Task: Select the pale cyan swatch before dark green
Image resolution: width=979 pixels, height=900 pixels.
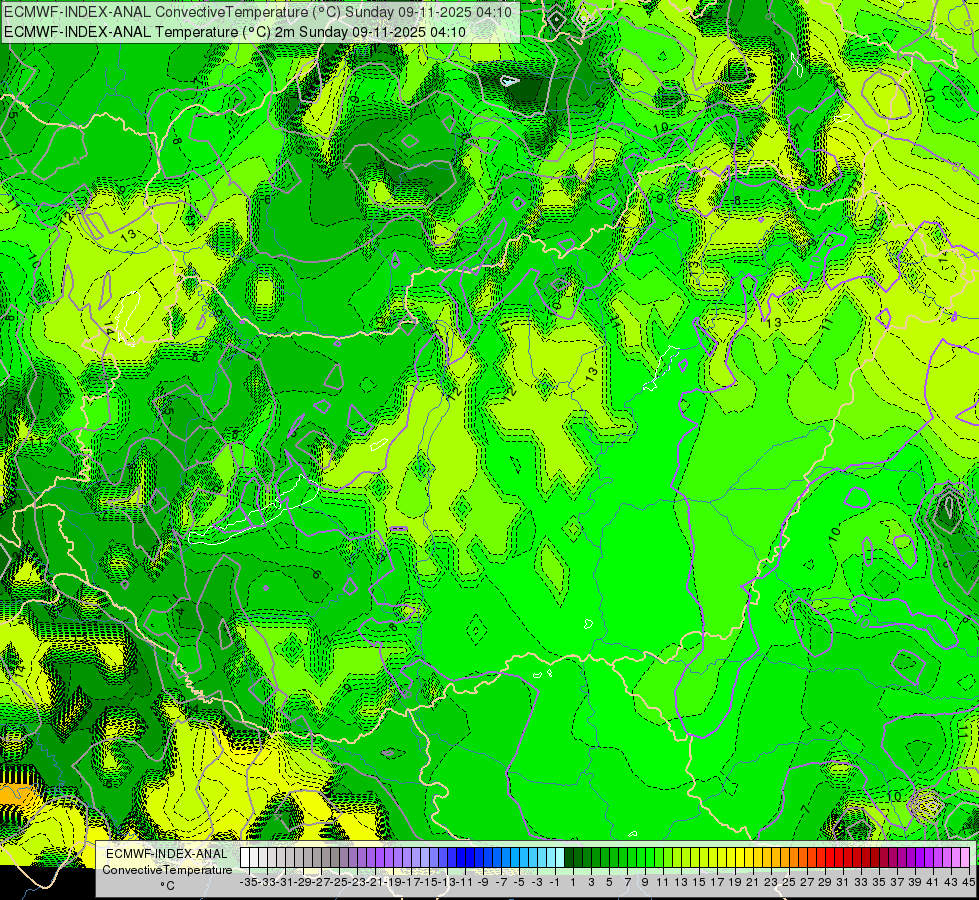Action: (560, 857)
